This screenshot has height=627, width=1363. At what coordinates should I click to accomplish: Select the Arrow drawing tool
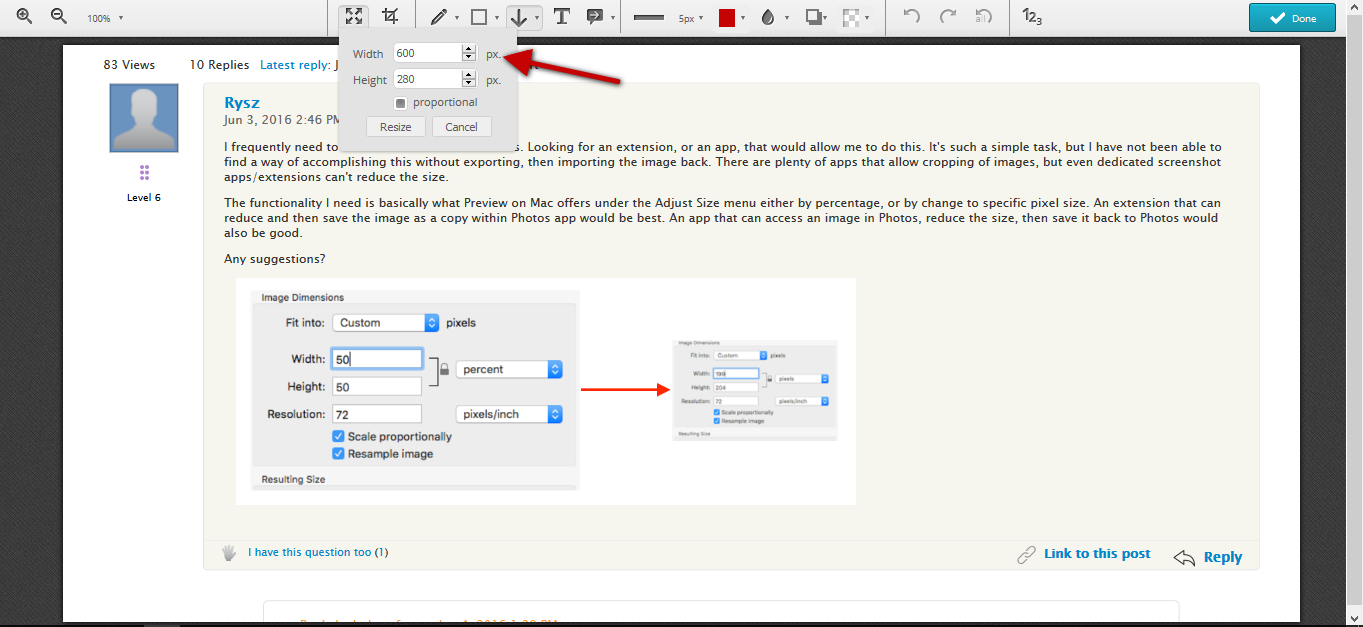tap(519, 17)
